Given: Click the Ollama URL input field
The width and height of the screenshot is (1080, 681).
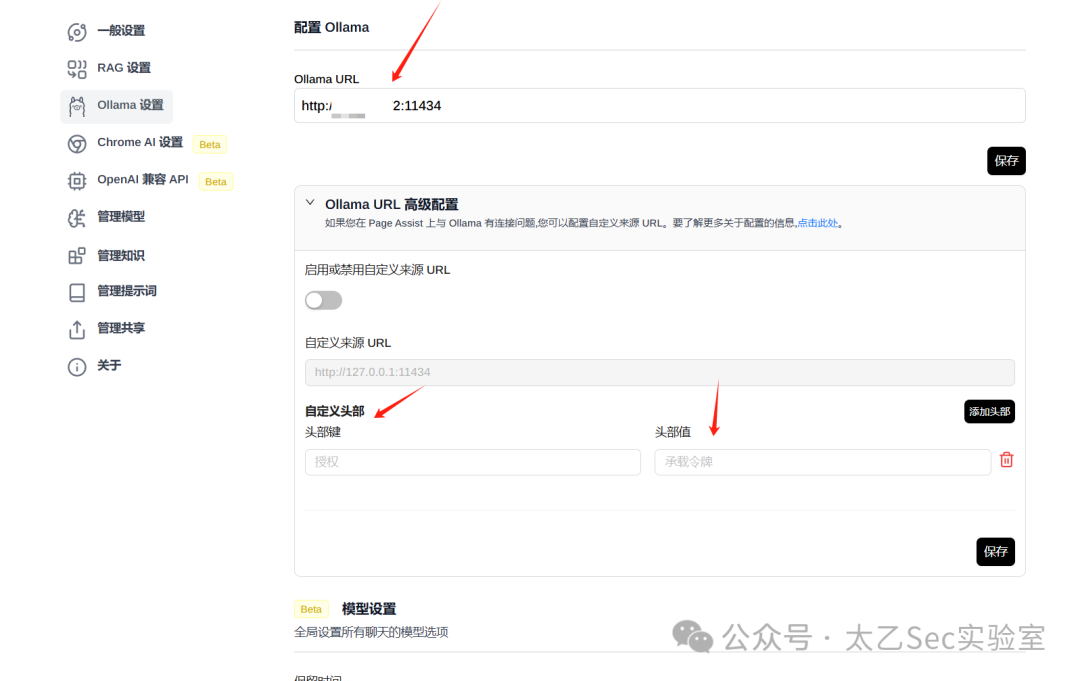Looking at the screenshot, I should [659, 105].
